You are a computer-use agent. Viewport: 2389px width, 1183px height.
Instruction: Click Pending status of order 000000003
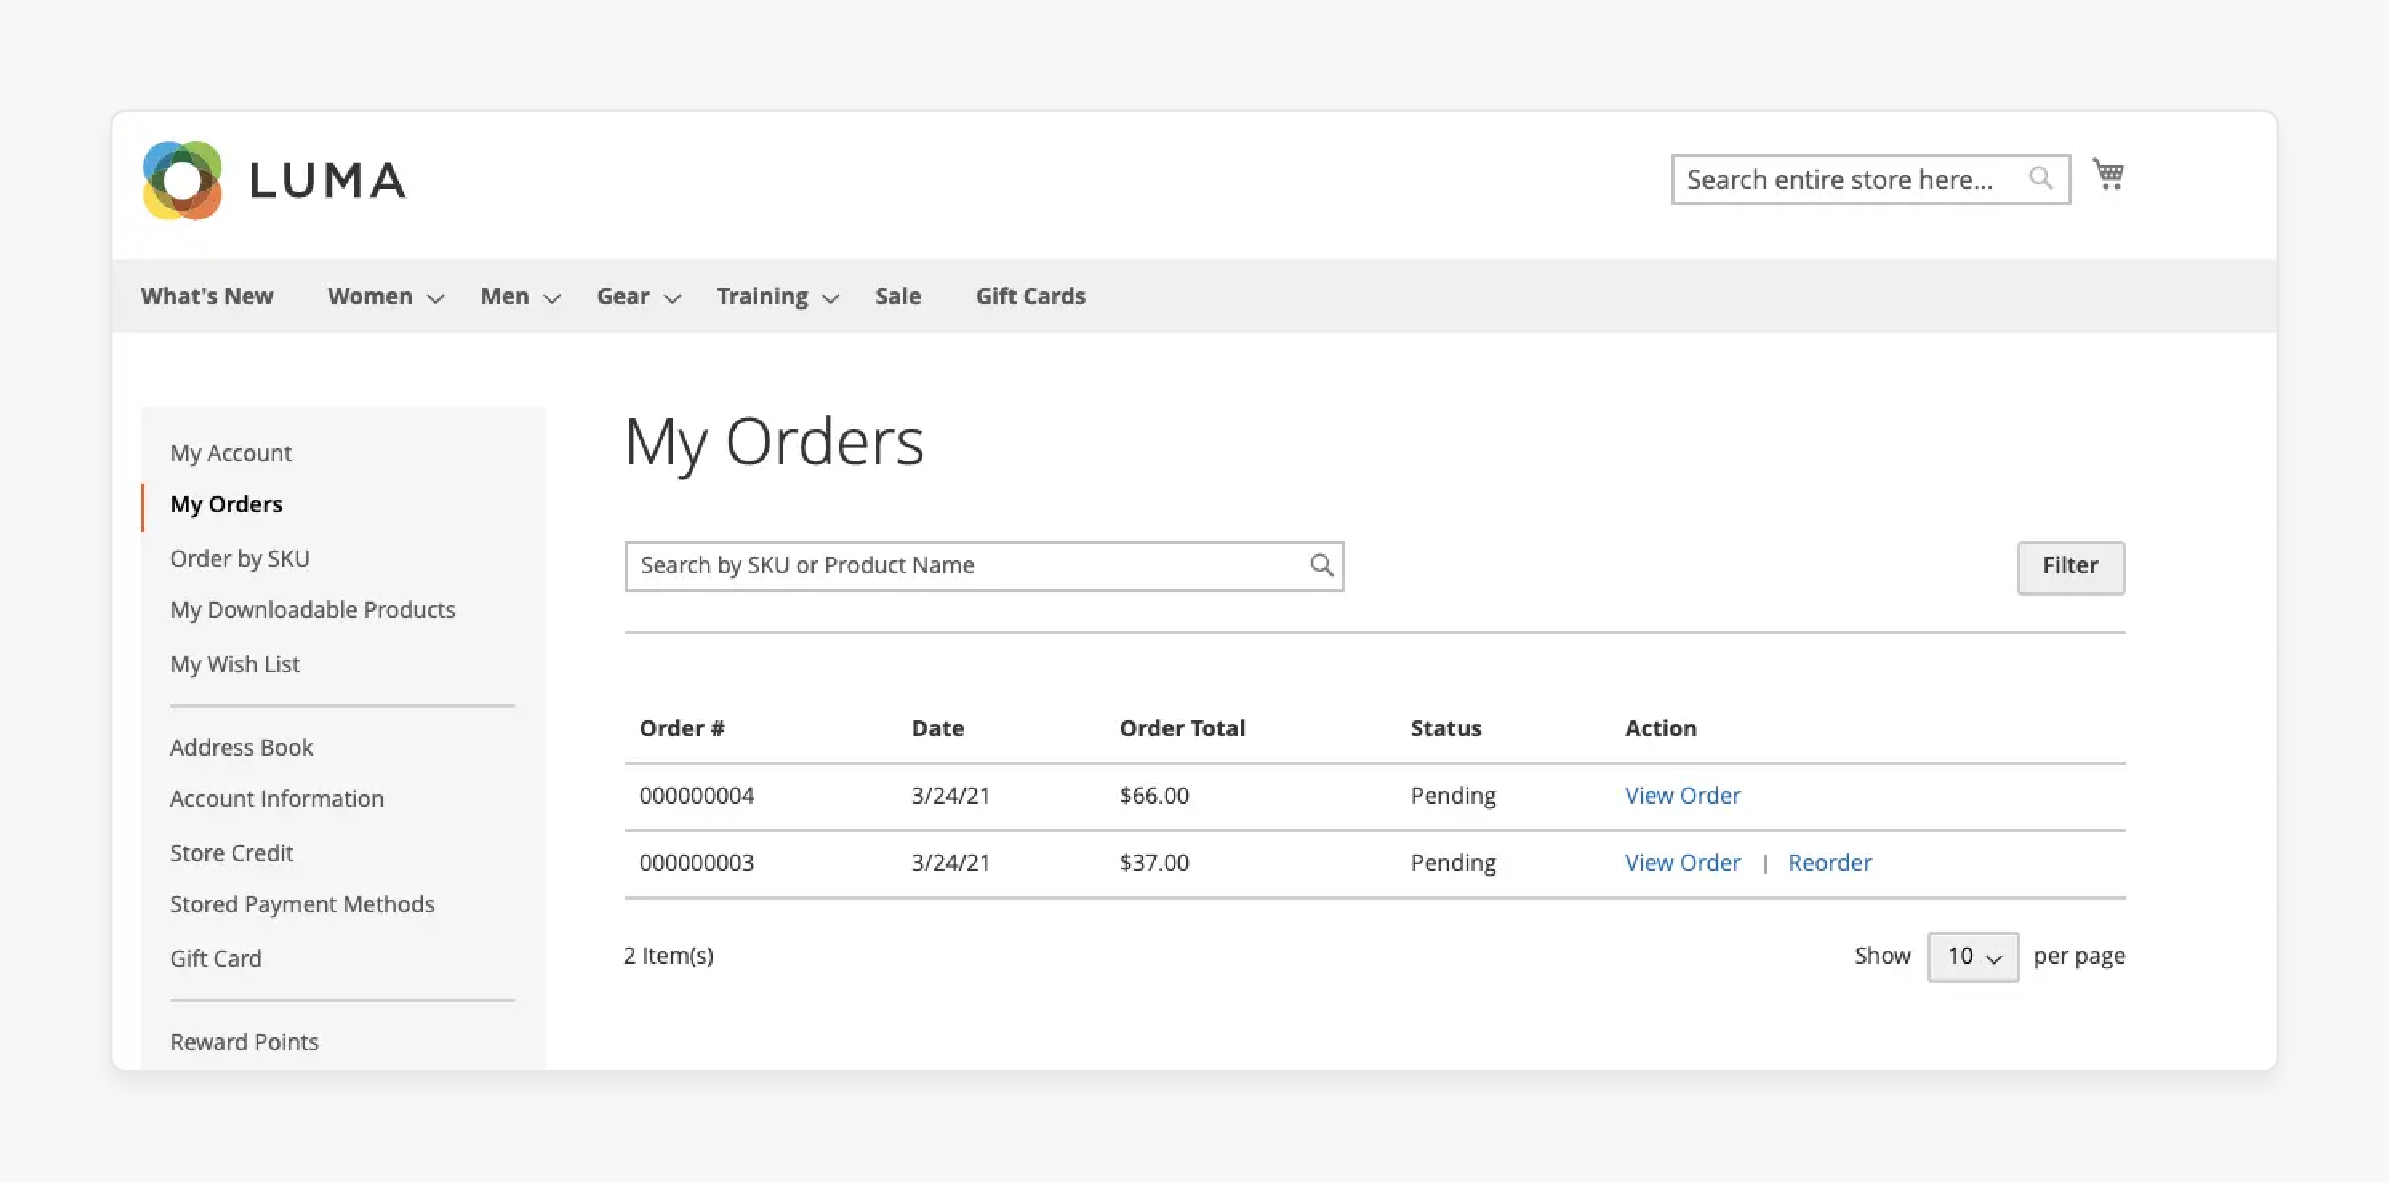(x=1453, y=863)
